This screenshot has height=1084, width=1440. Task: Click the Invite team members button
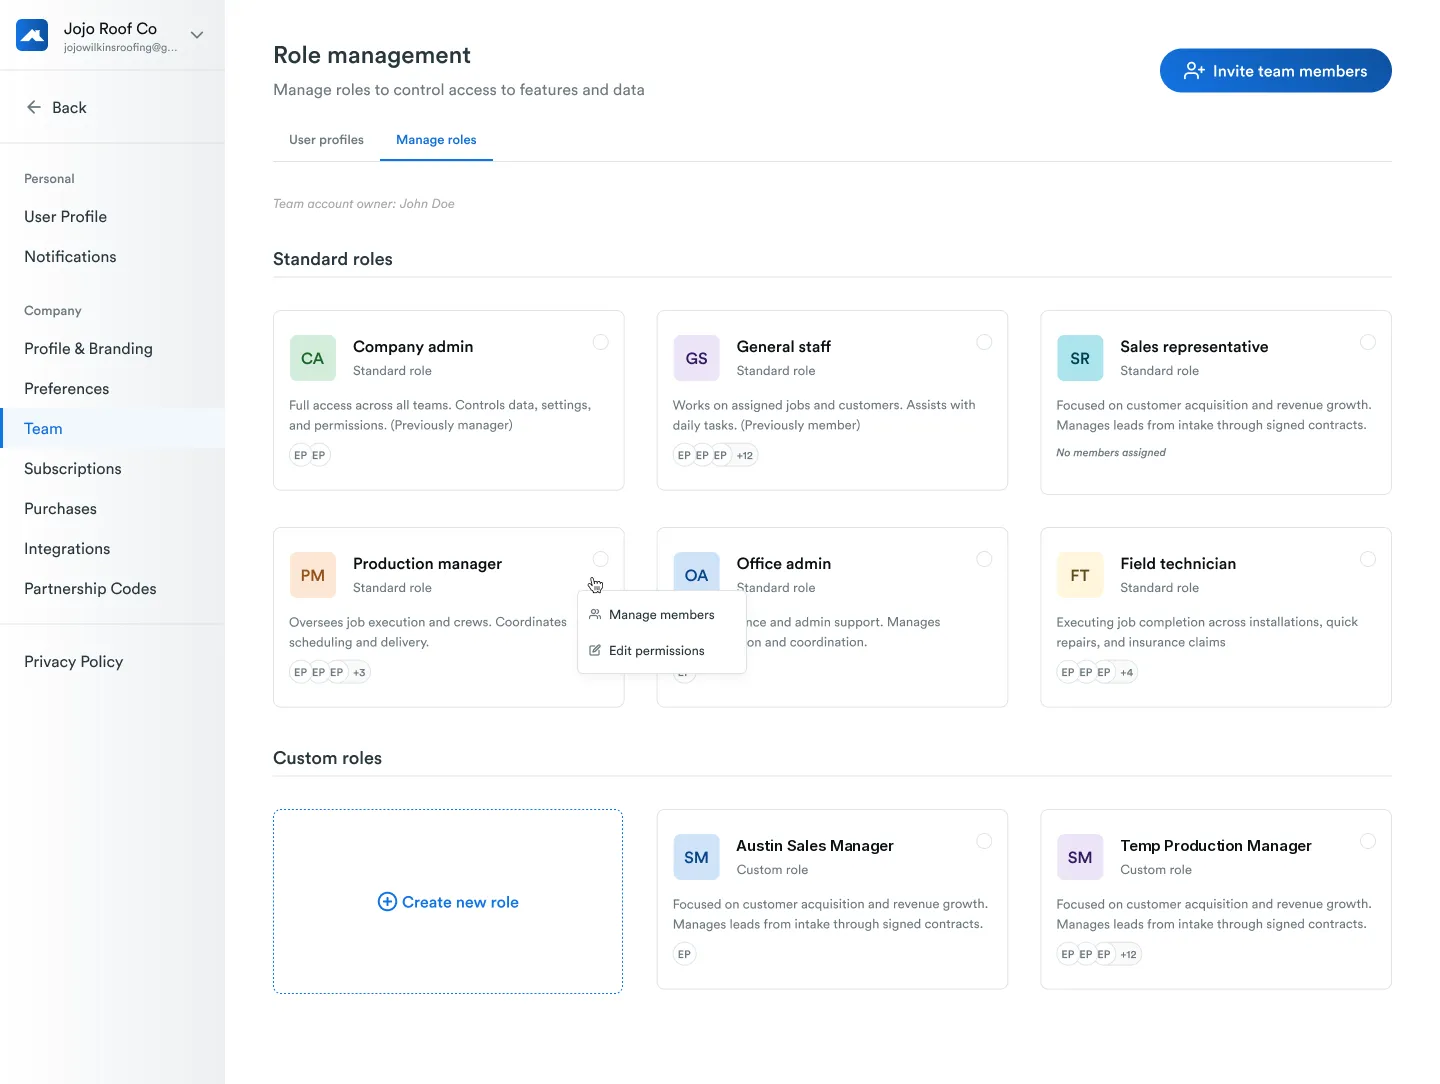[x=1275, y=71]
